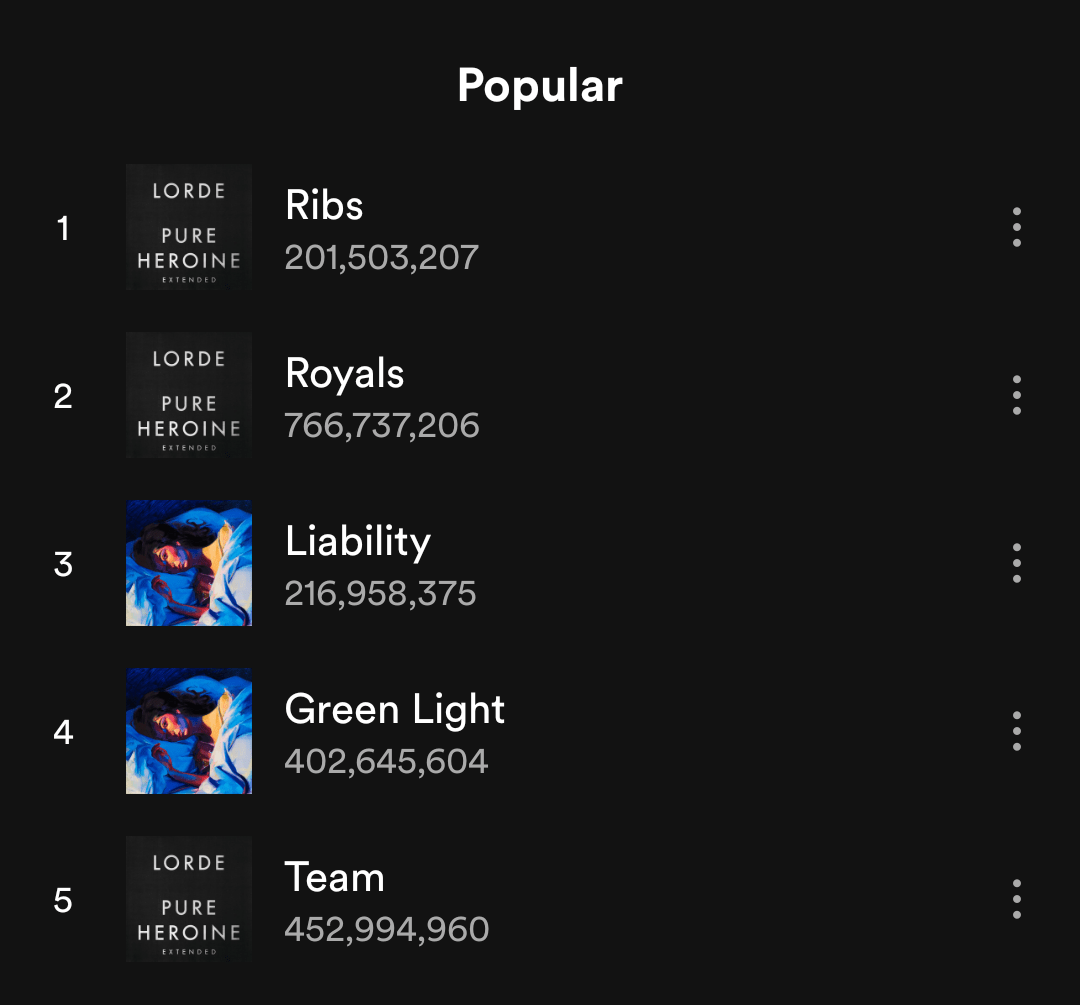Click the Melodrama album art beside Liability
This screenshot has height=1005, width=1080.
(x=189, y=563)
